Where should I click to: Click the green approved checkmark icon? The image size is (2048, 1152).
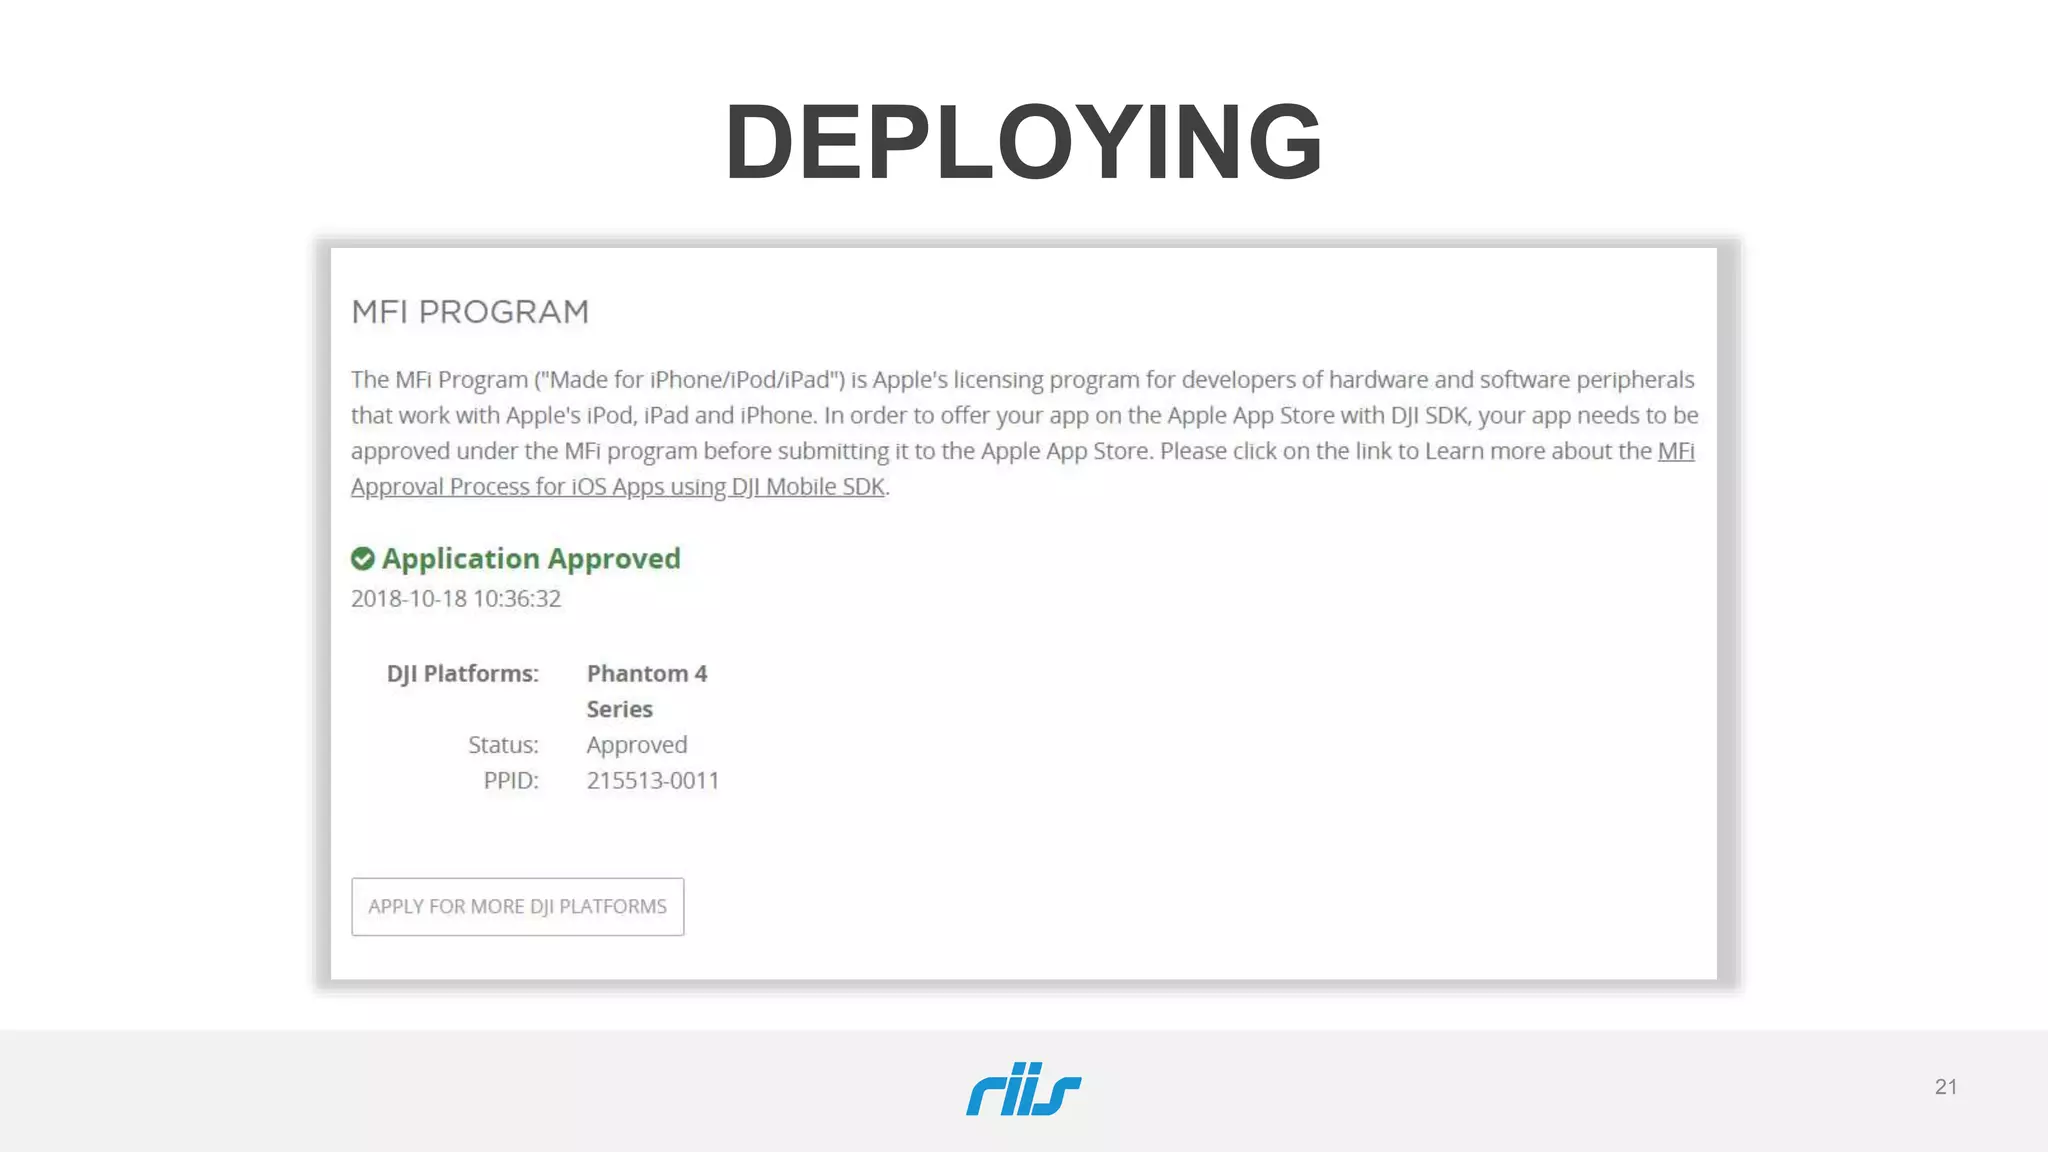tap(363, 559)
